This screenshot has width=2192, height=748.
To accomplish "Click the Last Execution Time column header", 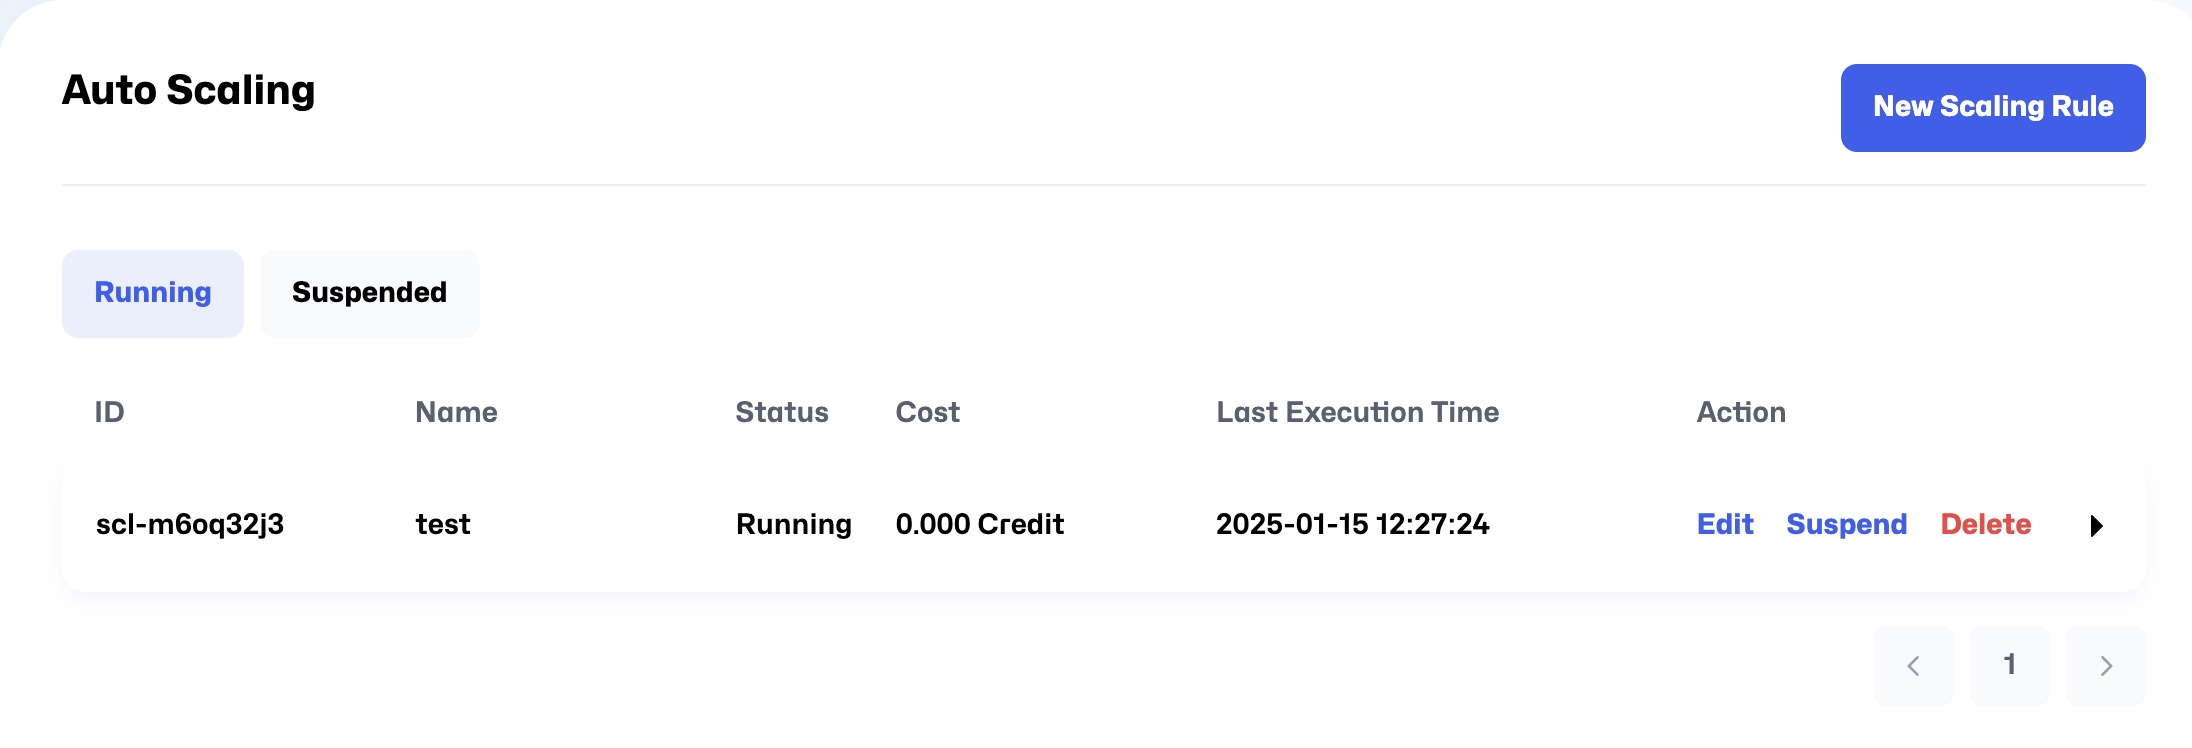I will [x=1357, y=413].
